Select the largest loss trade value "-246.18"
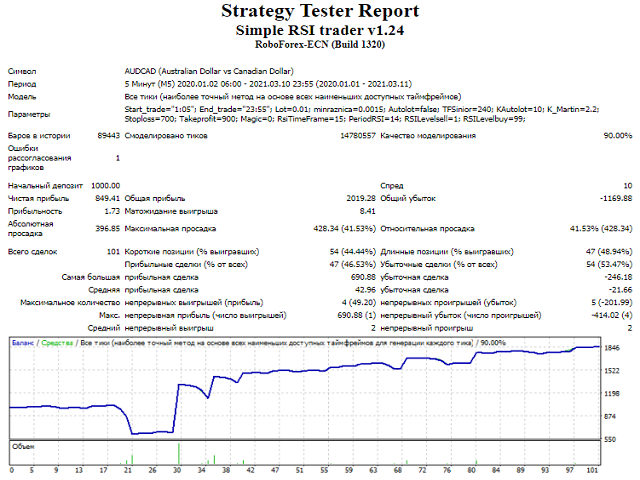The image size is (640, 480). (x=618, y=277)
